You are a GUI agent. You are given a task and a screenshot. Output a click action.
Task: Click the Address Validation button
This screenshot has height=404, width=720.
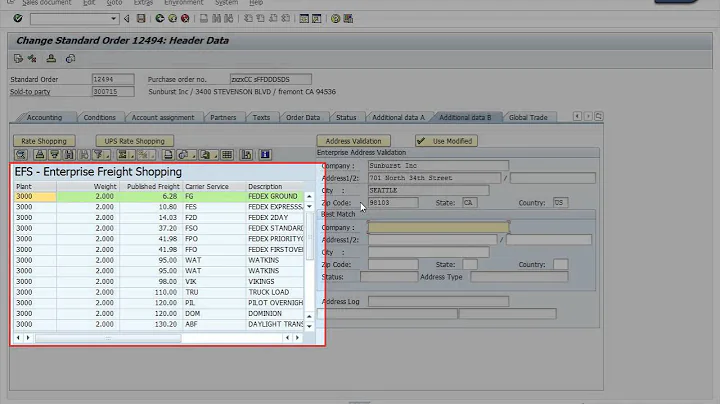pyautogui.click(x=354, y=141)
